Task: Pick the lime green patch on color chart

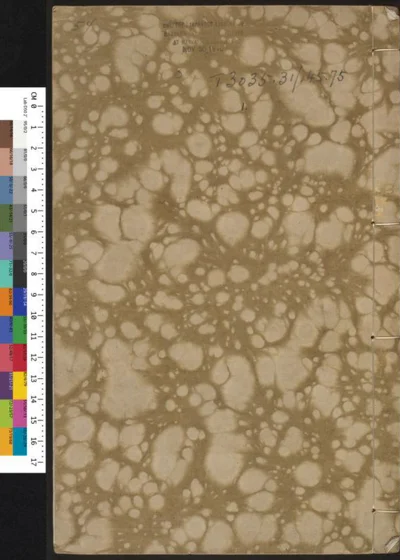Action: click(x=6, y=414)
